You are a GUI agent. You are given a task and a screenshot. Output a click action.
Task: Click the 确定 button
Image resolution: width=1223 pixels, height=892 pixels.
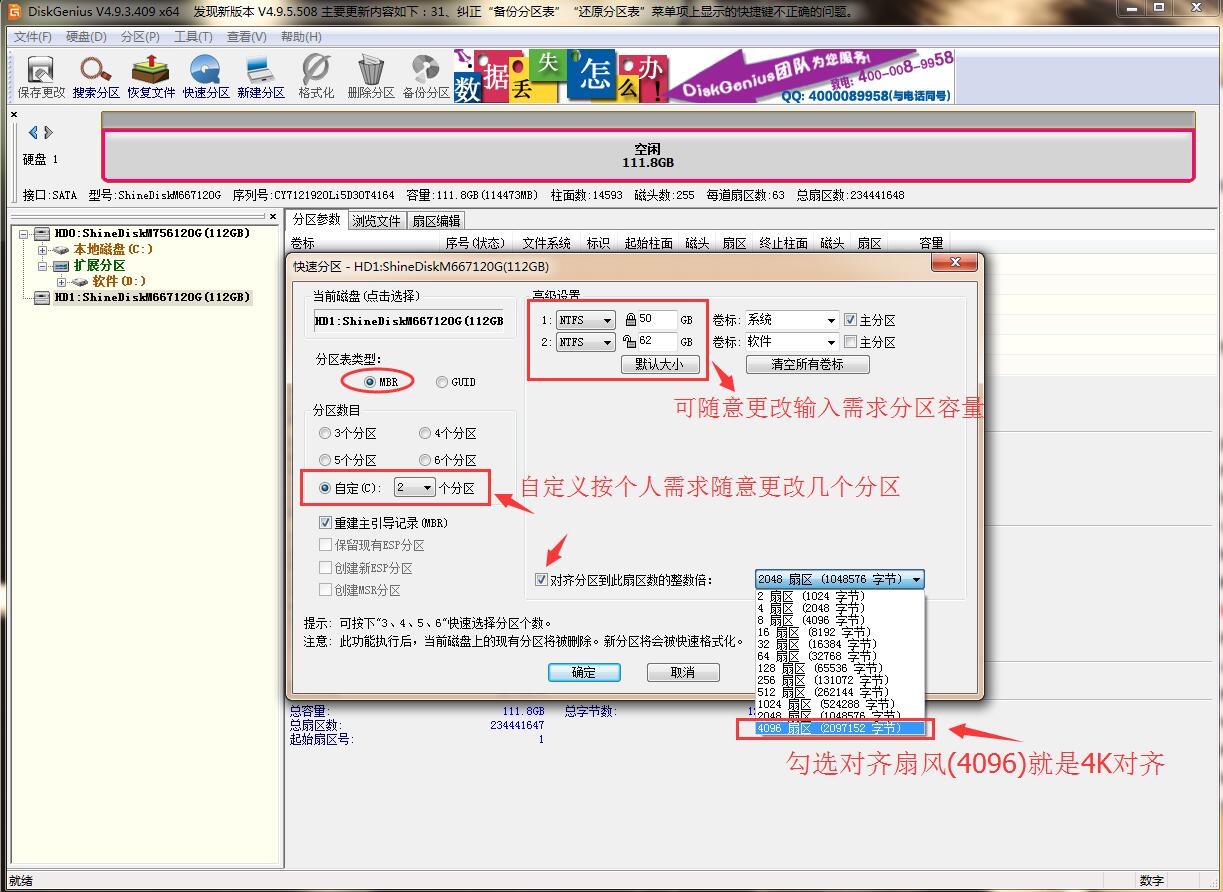pyautogui.click(x=584, y=673)
